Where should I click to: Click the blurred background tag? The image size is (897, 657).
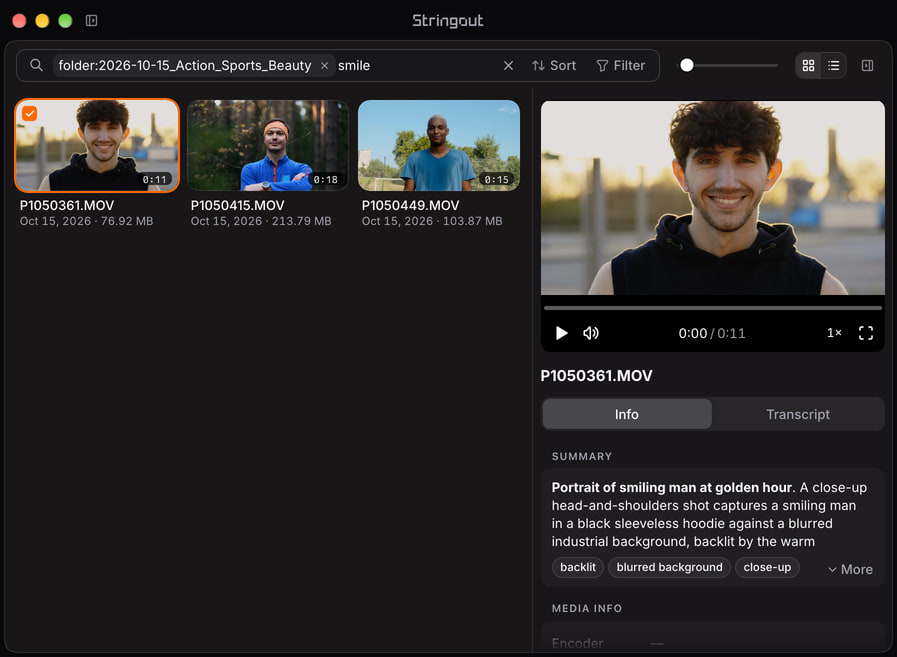click(669, 567)
